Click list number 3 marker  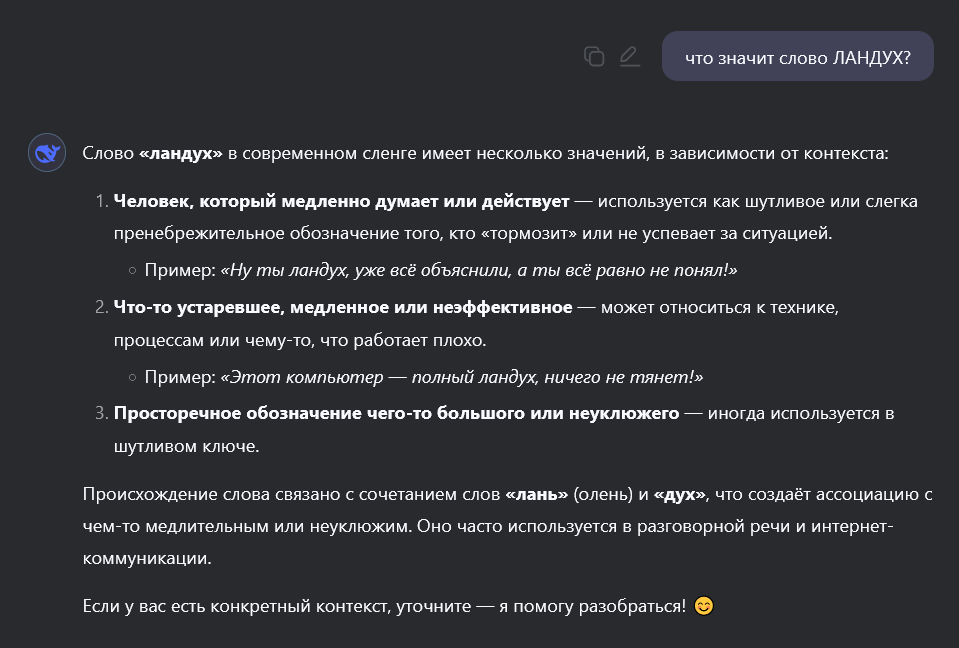101,412
